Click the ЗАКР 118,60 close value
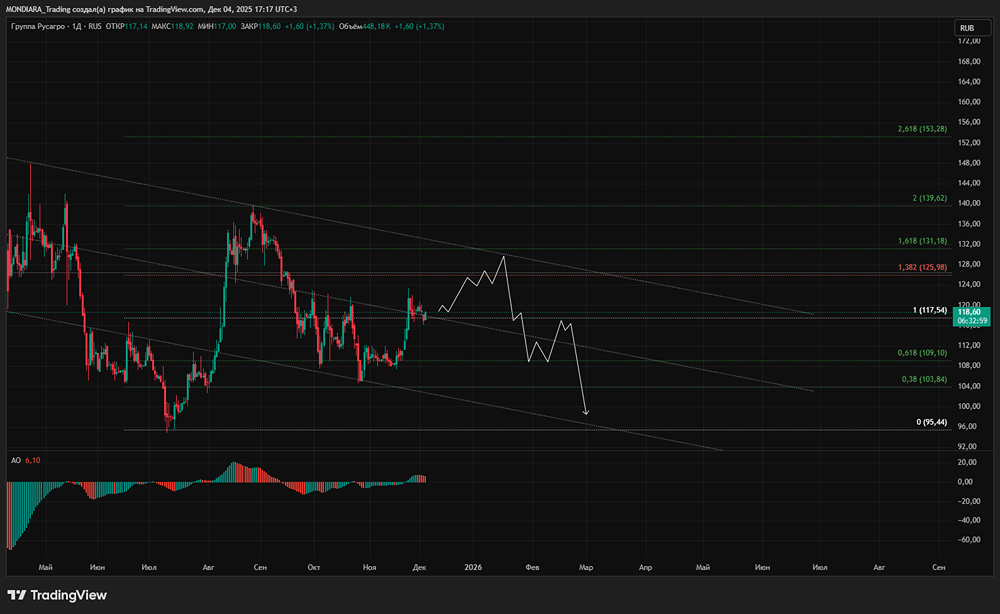Image resolution: width=1000 pixels, height=614 pixels. point(260,27)
